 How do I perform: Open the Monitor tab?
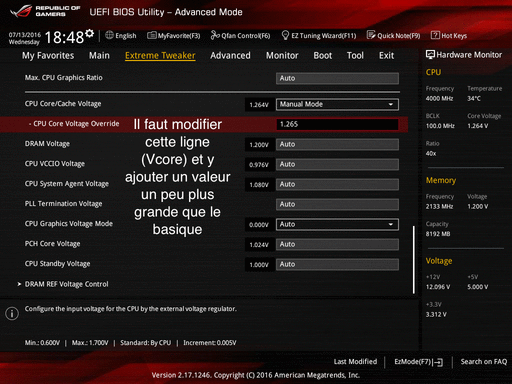pyautogui.click(x=282, y=55)
